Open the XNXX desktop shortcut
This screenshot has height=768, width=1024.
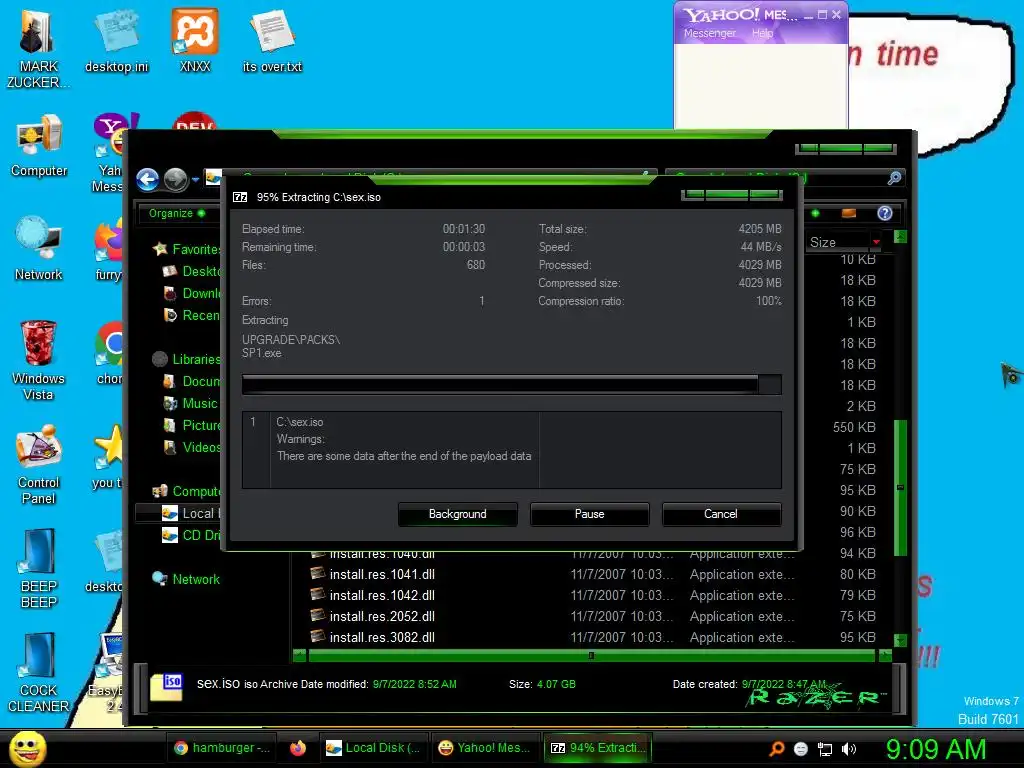click(195, 41)
